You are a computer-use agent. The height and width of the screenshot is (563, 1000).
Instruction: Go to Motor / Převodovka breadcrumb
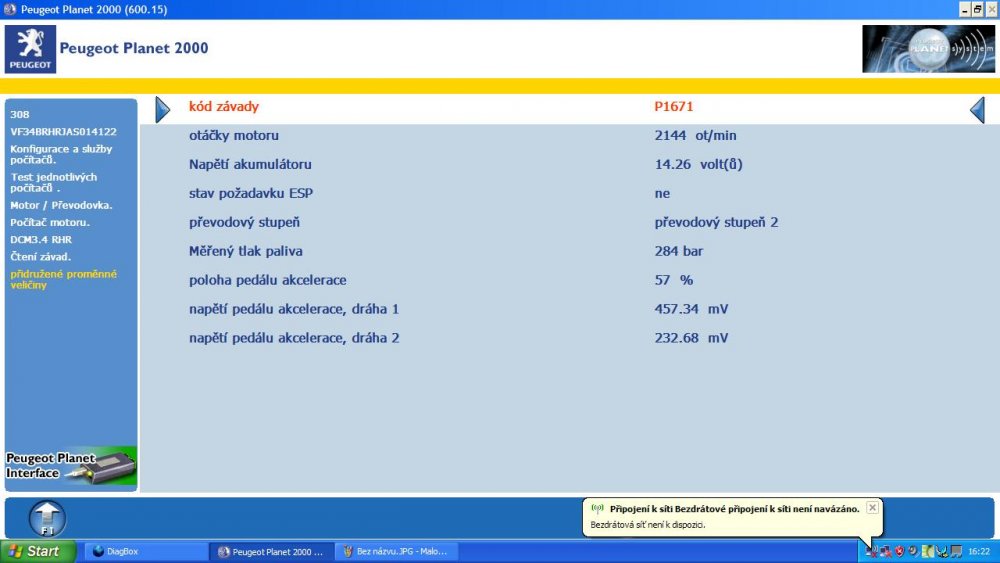click(x=61, y=205)
